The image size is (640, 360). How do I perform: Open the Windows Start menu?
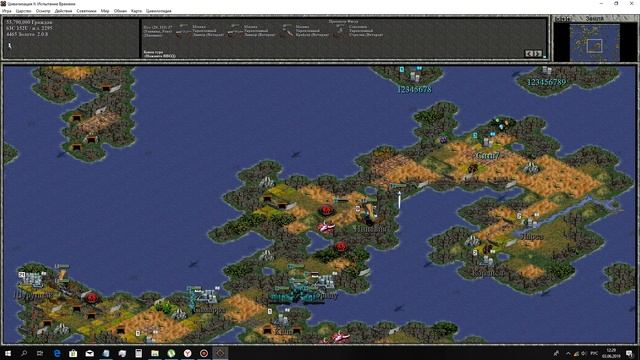click(x=7, y=353)
